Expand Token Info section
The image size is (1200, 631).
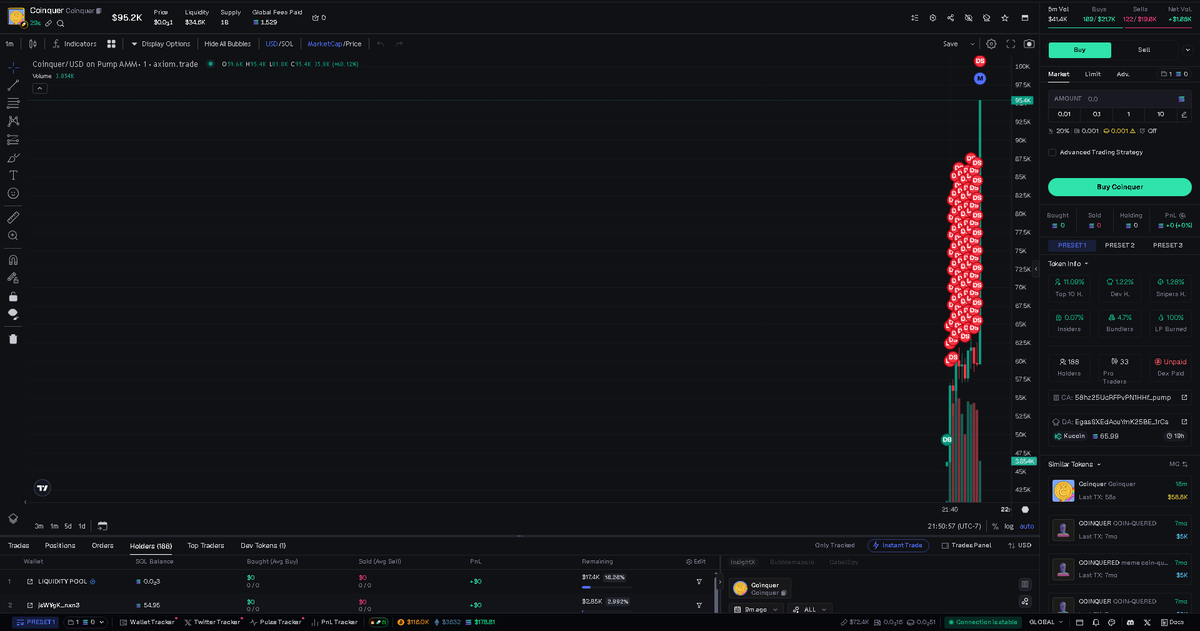tap(1068, 264)
